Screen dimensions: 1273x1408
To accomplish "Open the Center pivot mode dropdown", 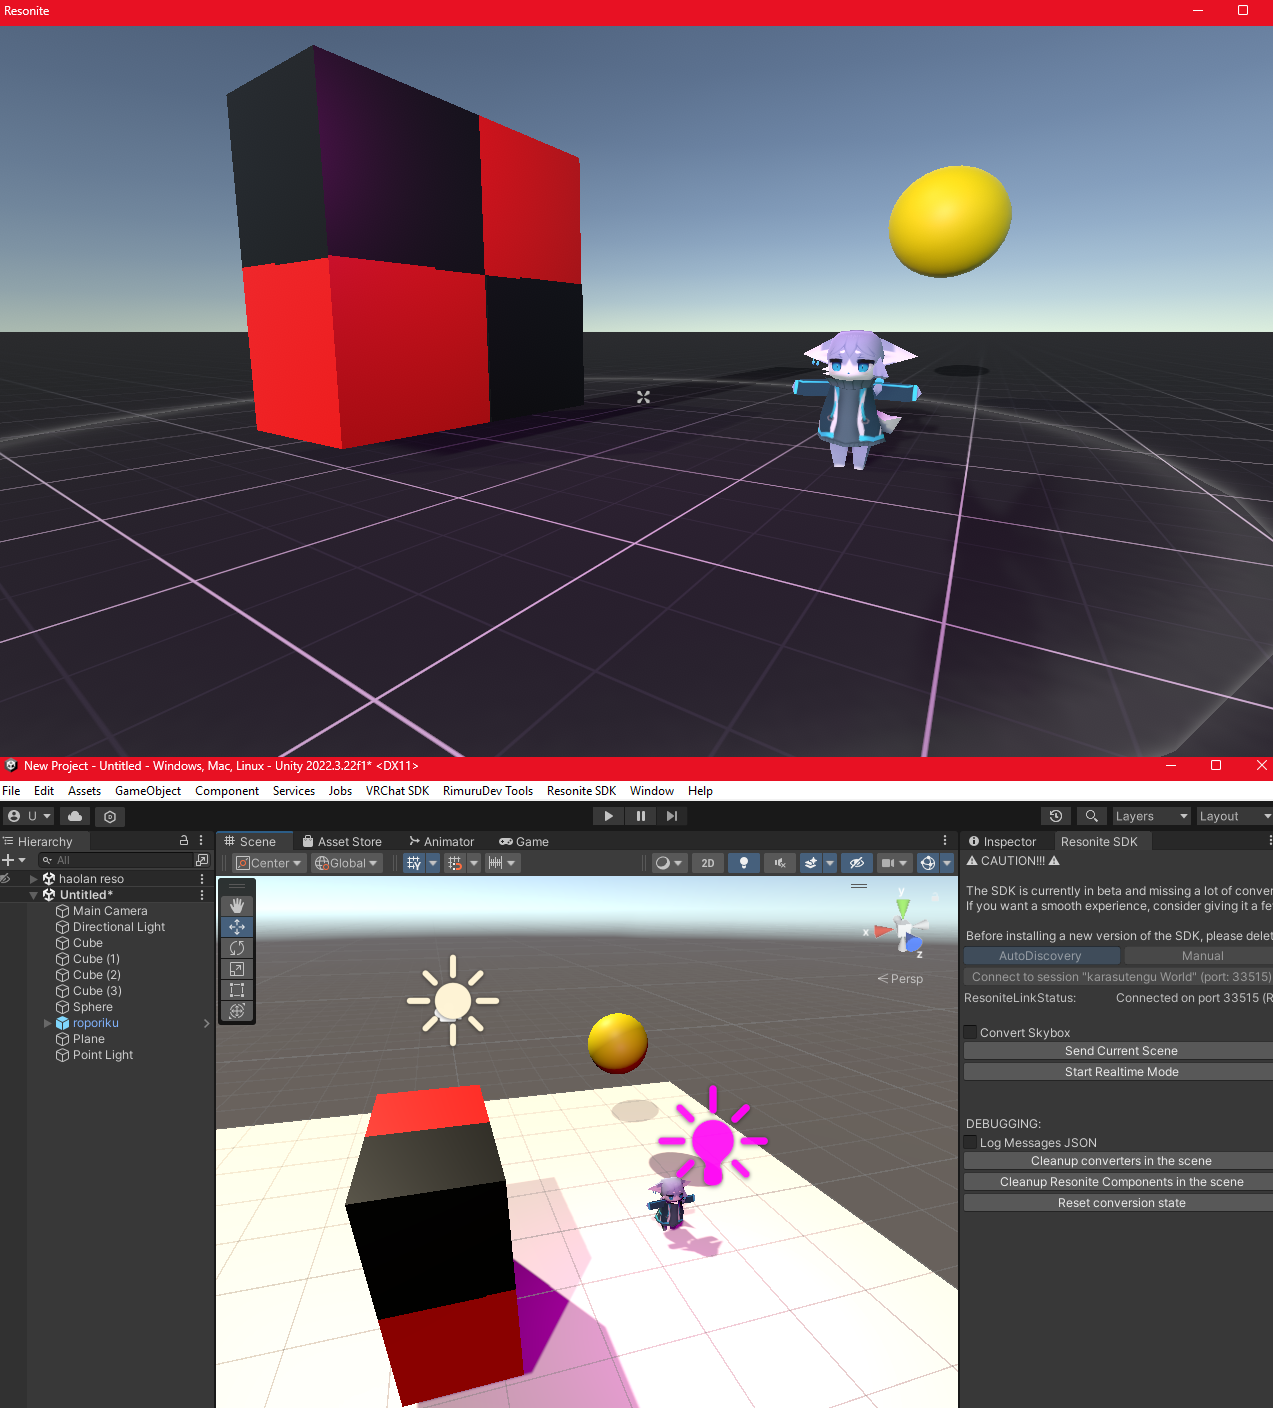I will (269, 863).
